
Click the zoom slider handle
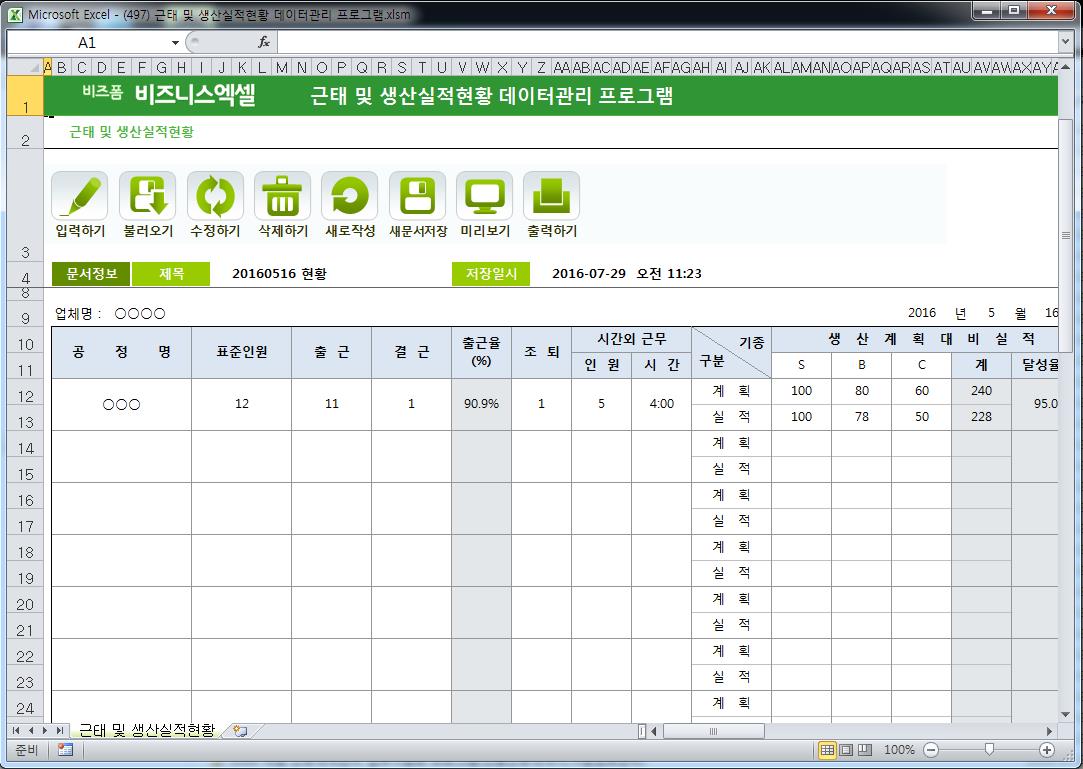point(989,750)
